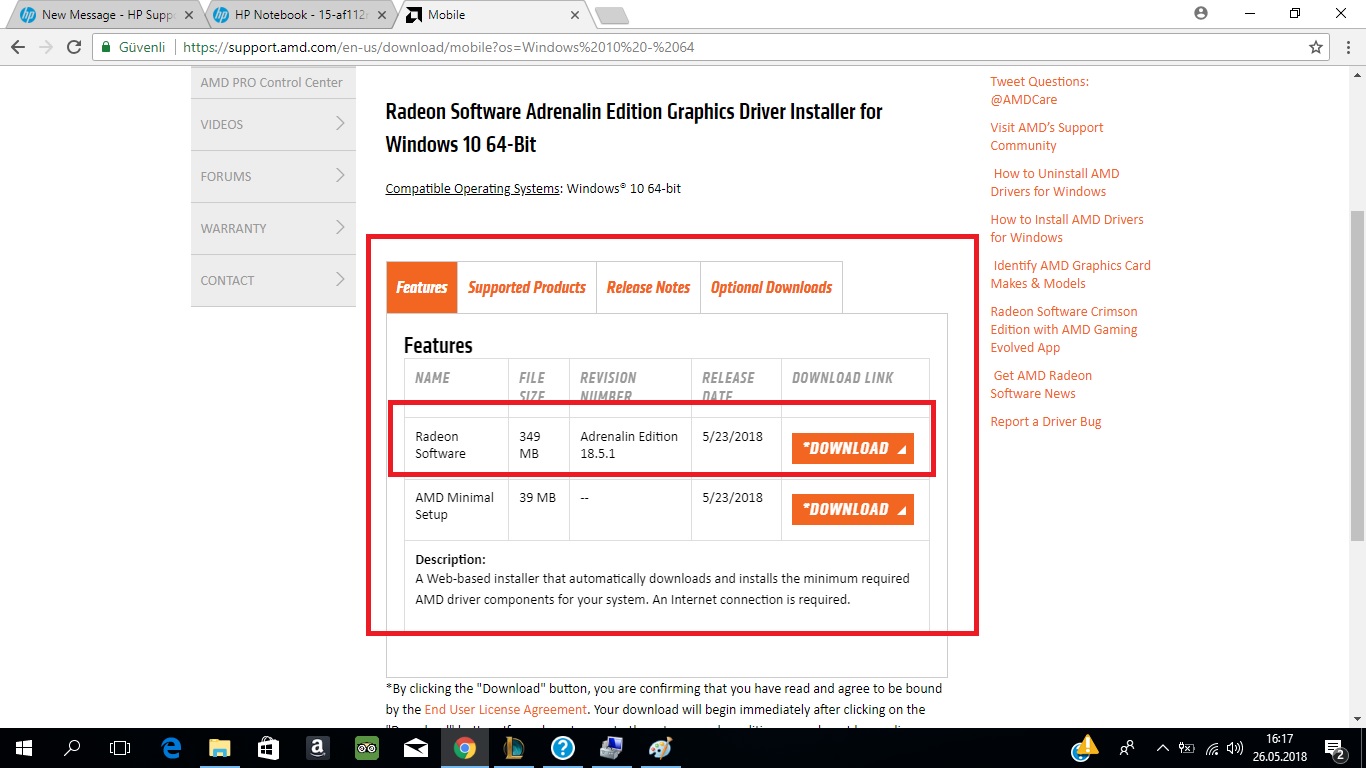Launch Amazon app in the taskbar
1366x768 pixels.
click(x=317, y=747)
